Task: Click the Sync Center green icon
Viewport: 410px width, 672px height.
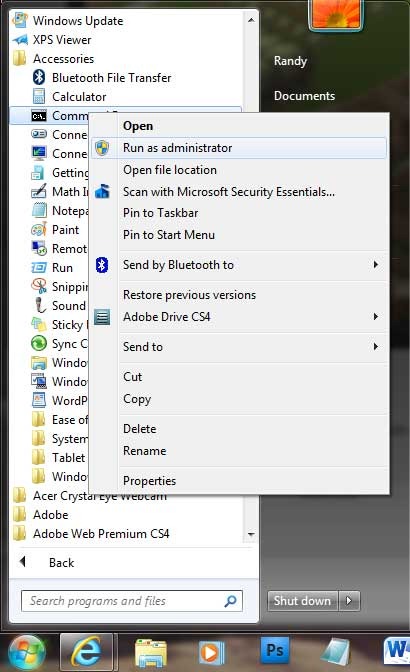Action: pos(39,343)
